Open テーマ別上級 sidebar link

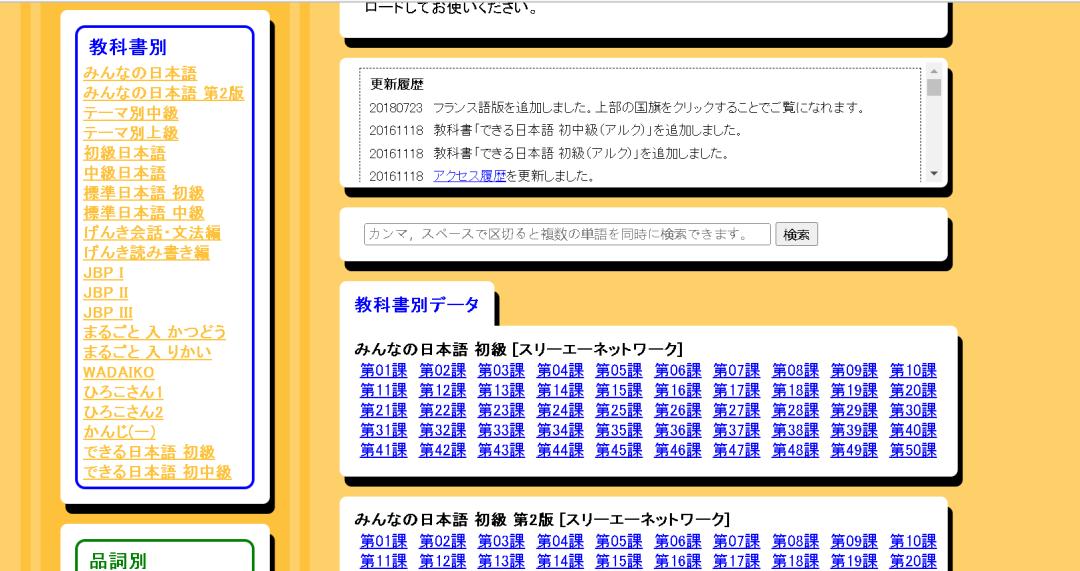[x=131, y=134]
